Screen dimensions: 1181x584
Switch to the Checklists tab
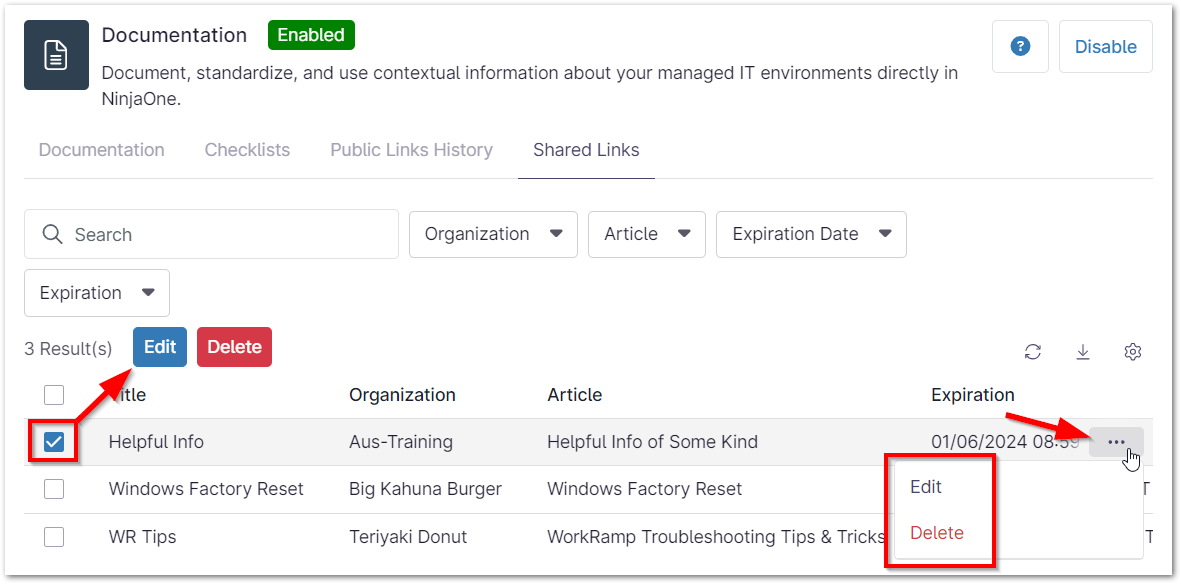click(247, 149)
